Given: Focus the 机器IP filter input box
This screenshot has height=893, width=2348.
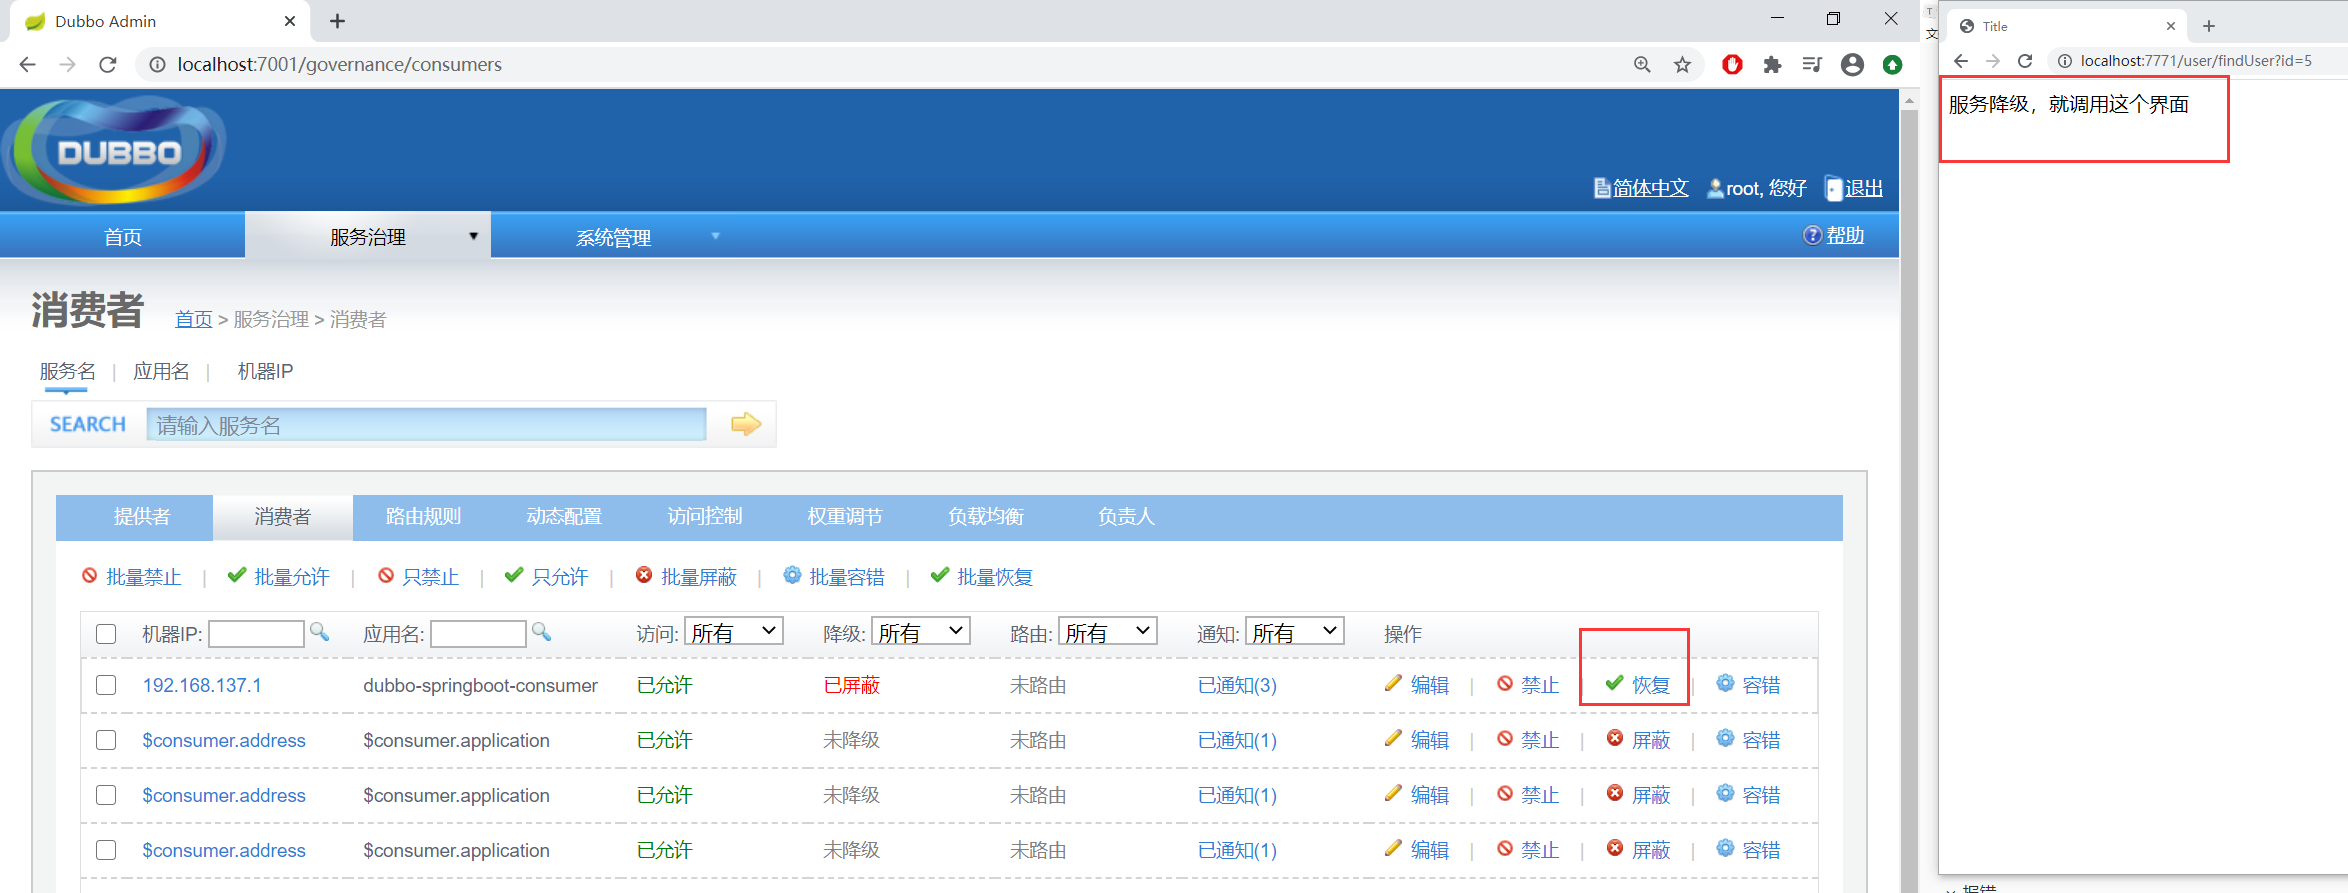Looking at the screenshot, I should coord(256,634).
